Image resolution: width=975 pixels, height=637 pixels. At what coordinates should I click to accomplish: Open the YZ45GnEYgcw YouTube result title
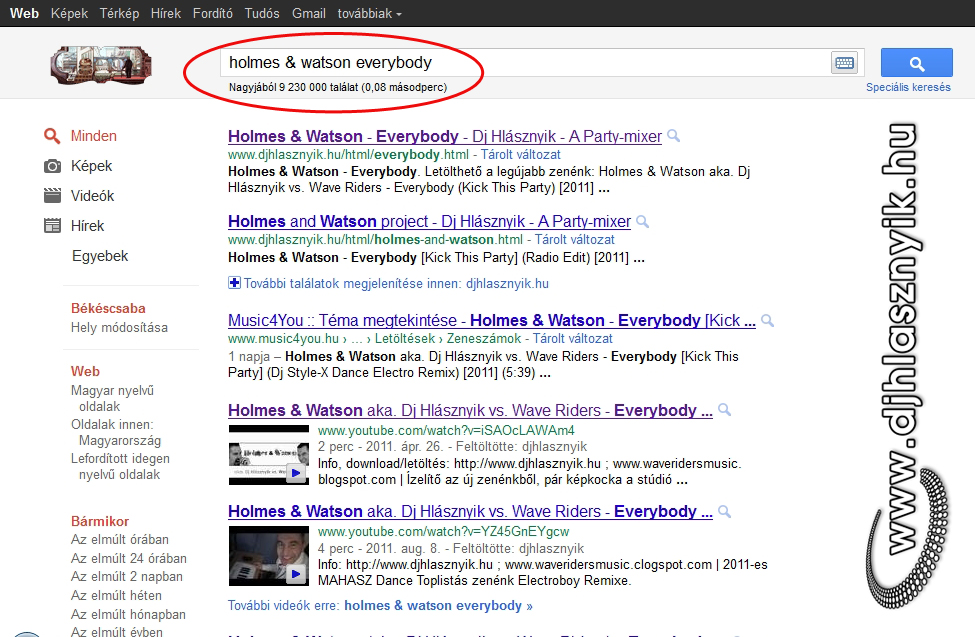click(470, 511)
